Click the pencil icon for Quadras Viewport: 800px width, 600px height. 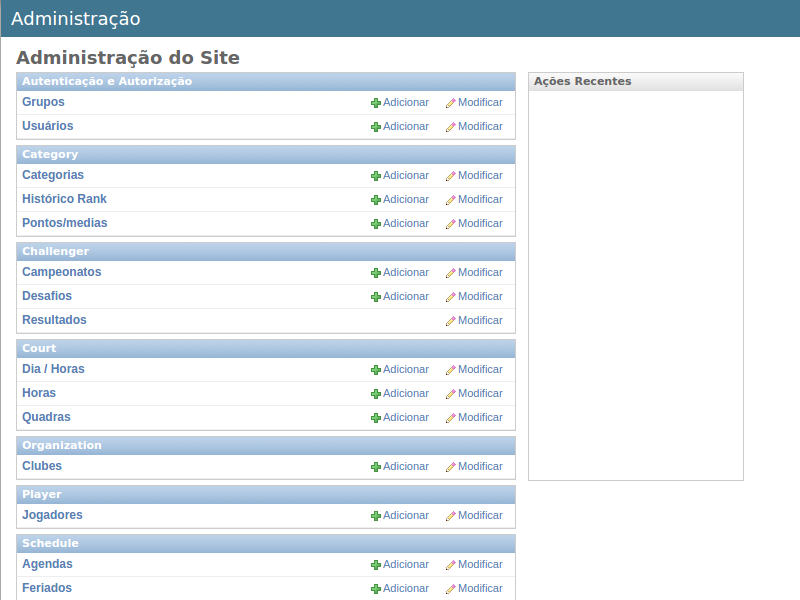coord(451,418)
